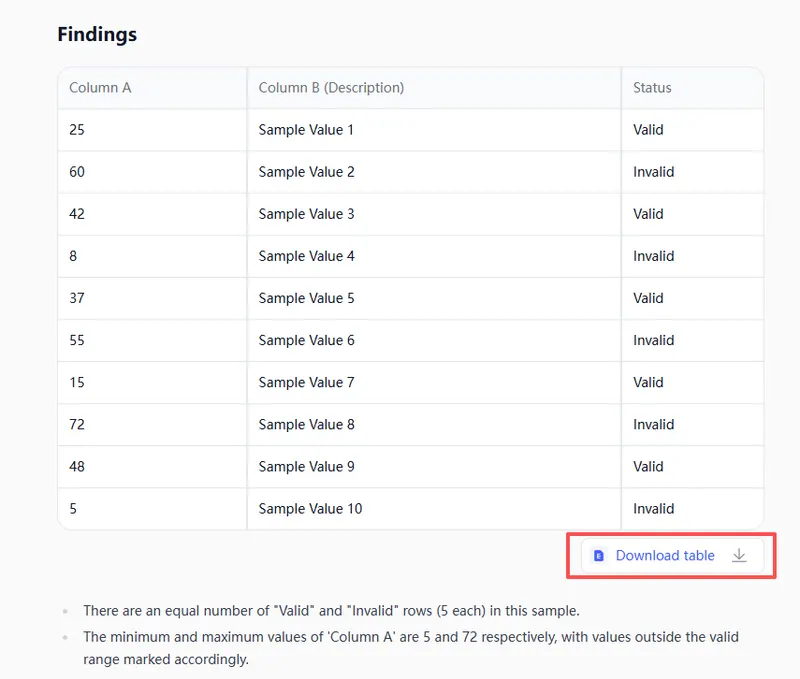Select the Valid status for Sample Value 9

[648, 467]
